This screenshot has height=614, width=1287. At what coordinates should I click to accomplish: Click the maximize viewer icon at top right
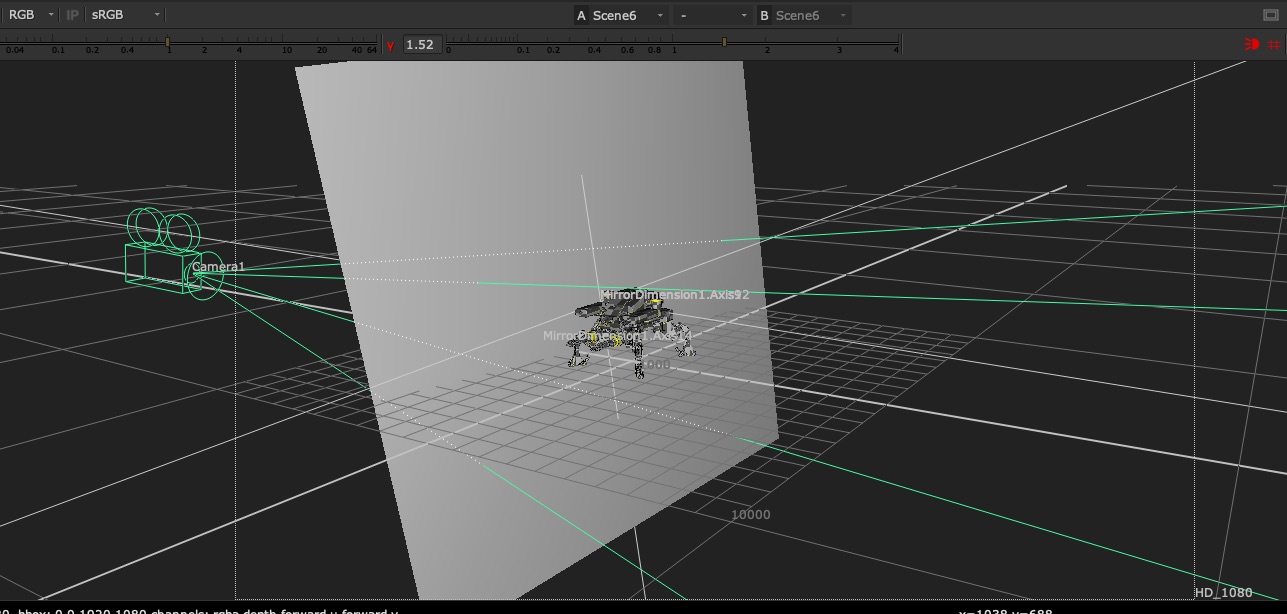(1271, 15)
